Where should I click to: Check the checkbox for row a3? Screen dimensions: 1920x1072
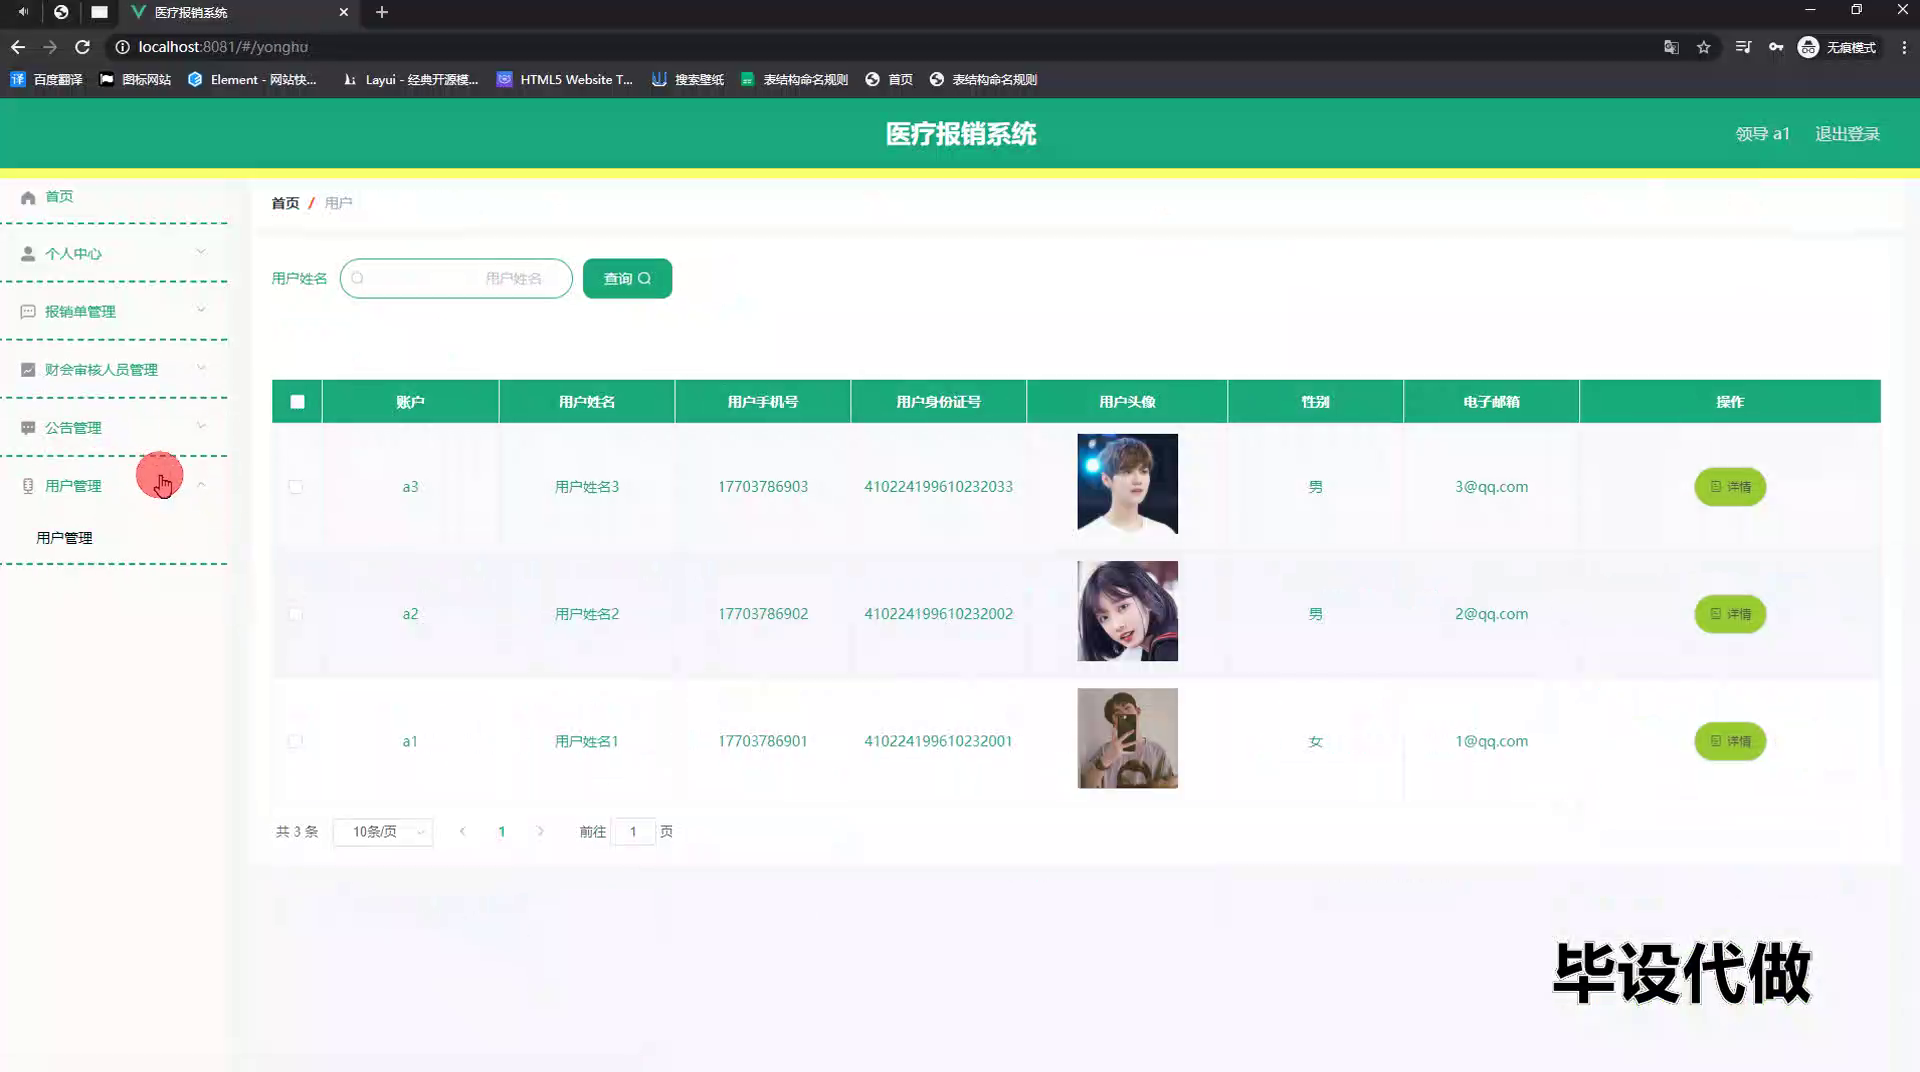295,487
